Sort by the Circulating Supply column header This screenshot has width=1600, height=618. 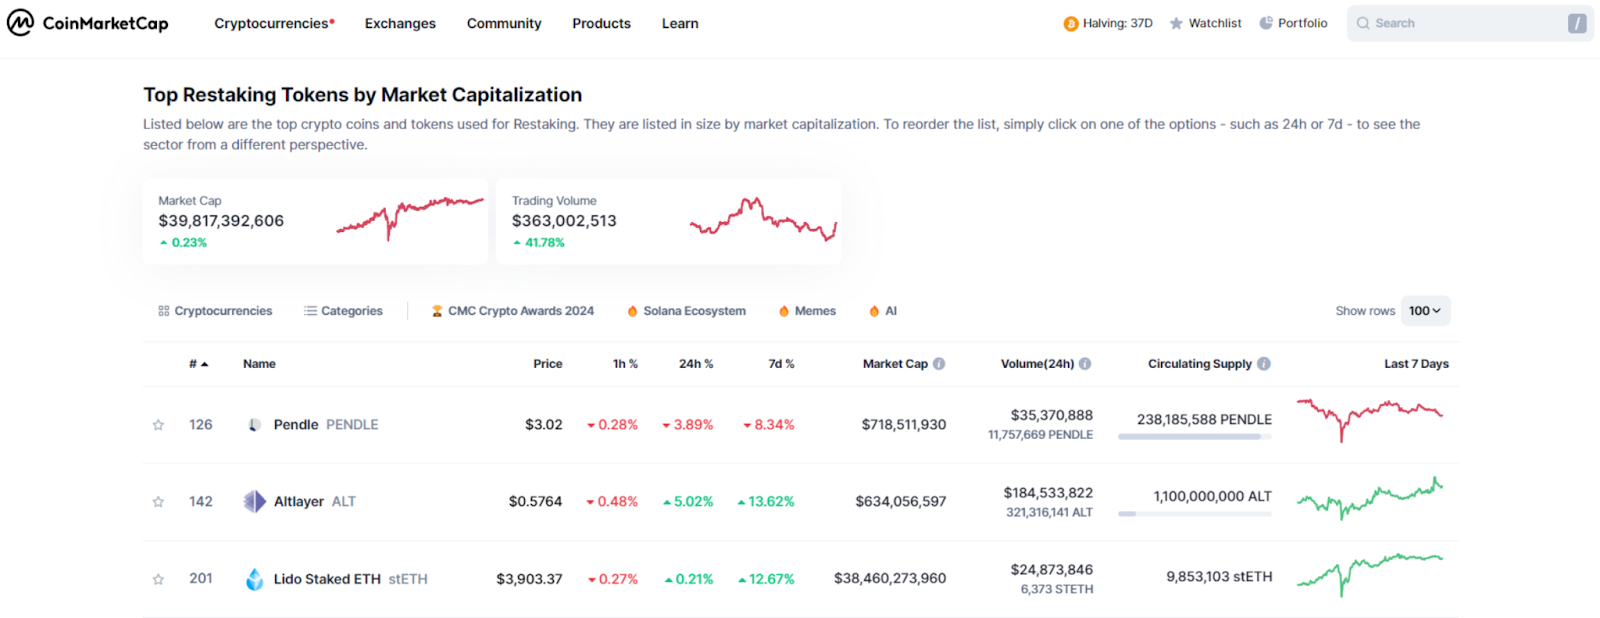[x=1199, y=364]
